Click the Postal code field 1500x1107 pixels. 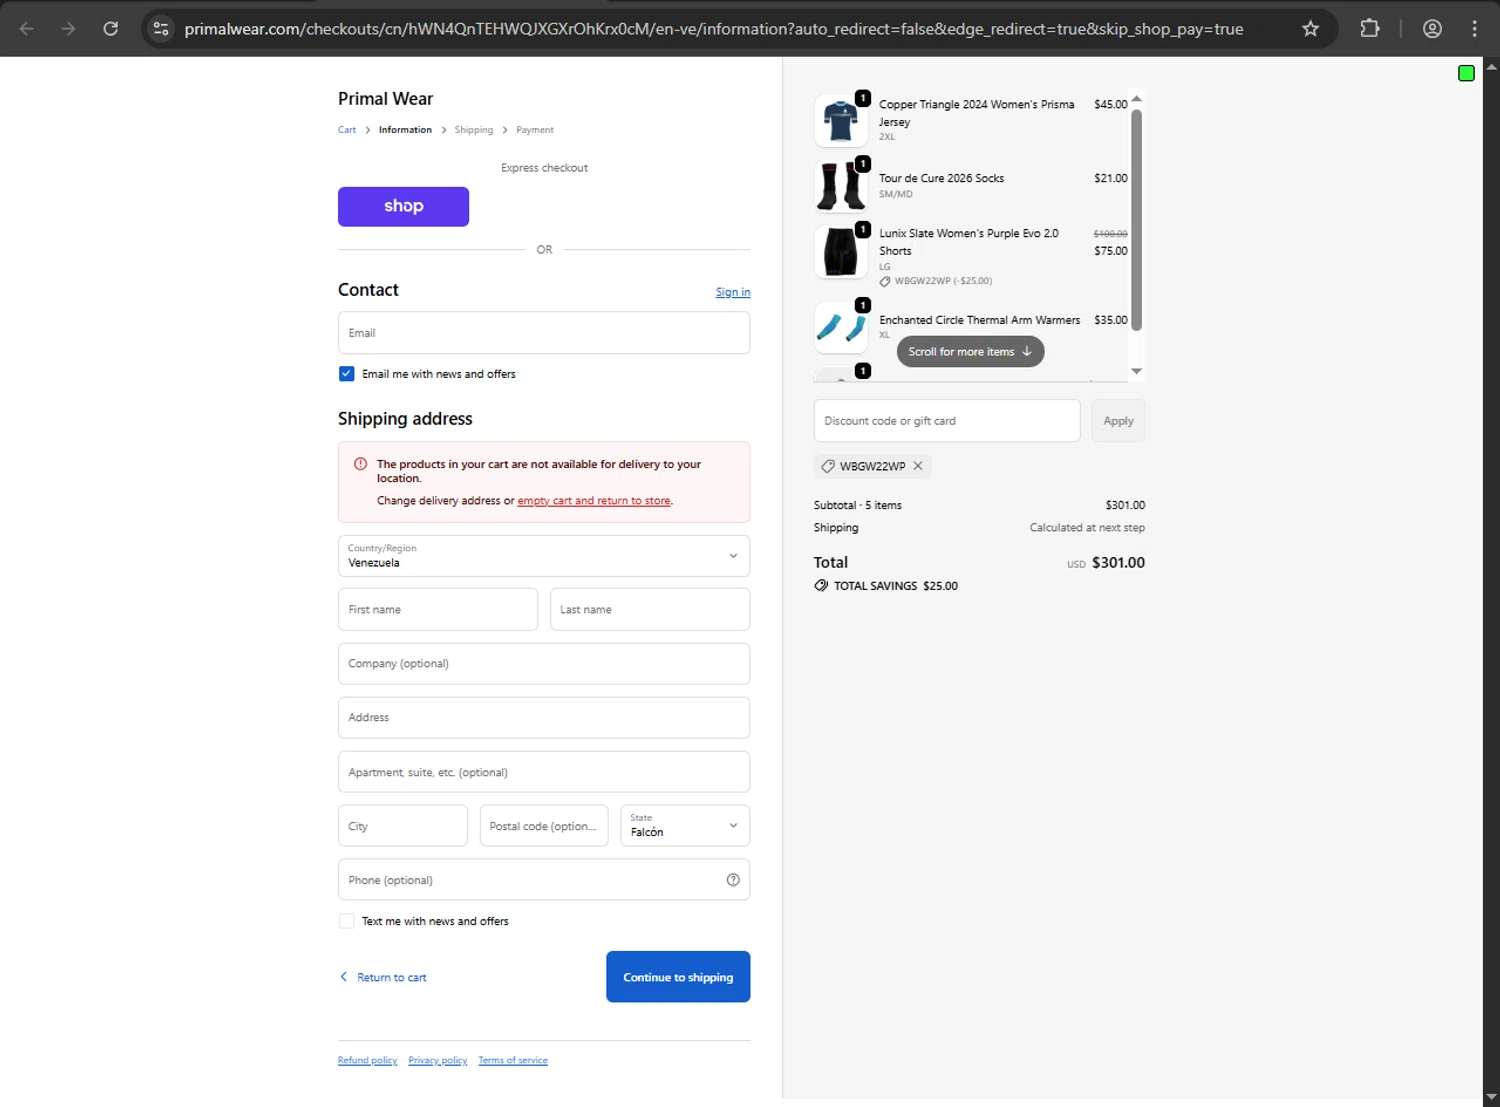tap(544, 826)
